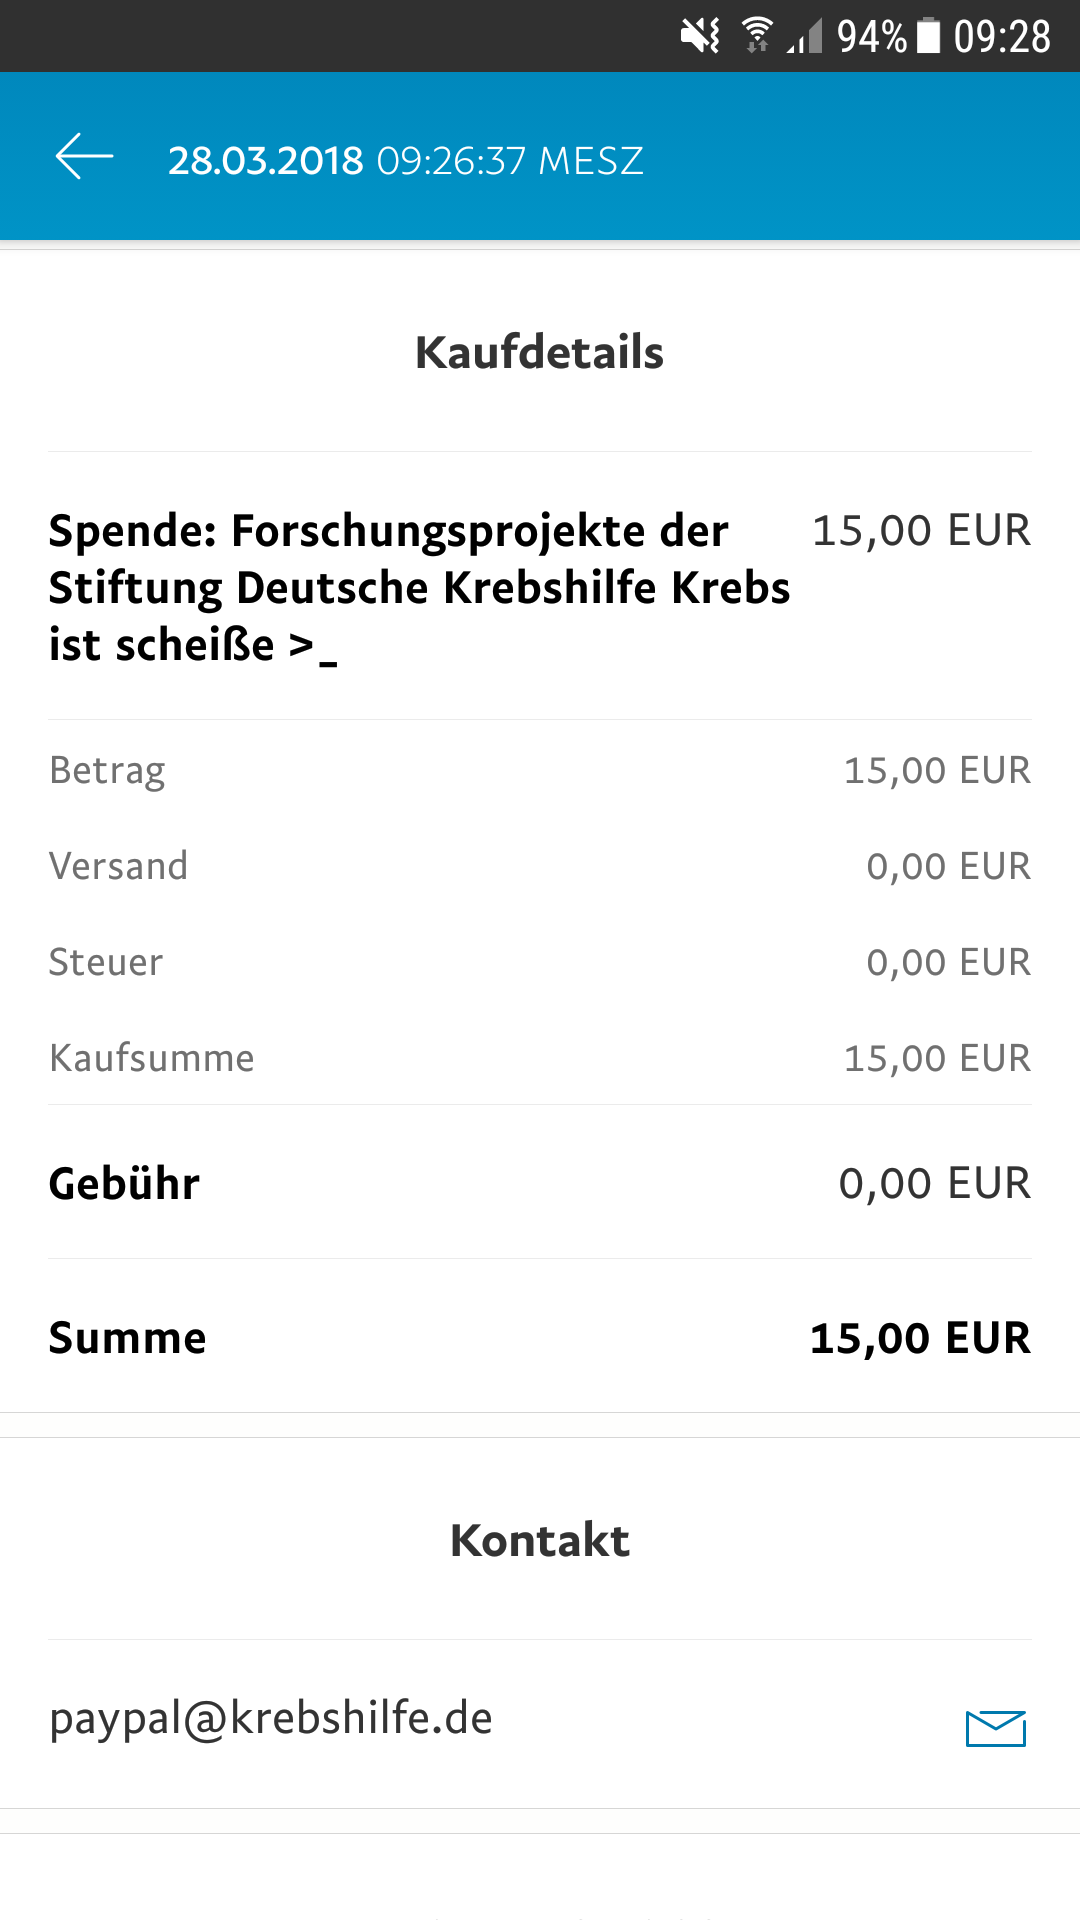Image resolution: width=1080 pixels, height=1920 pixels.
Task: Open the paypal@krebshilfe.de contact email
Action: point(271,1719)
